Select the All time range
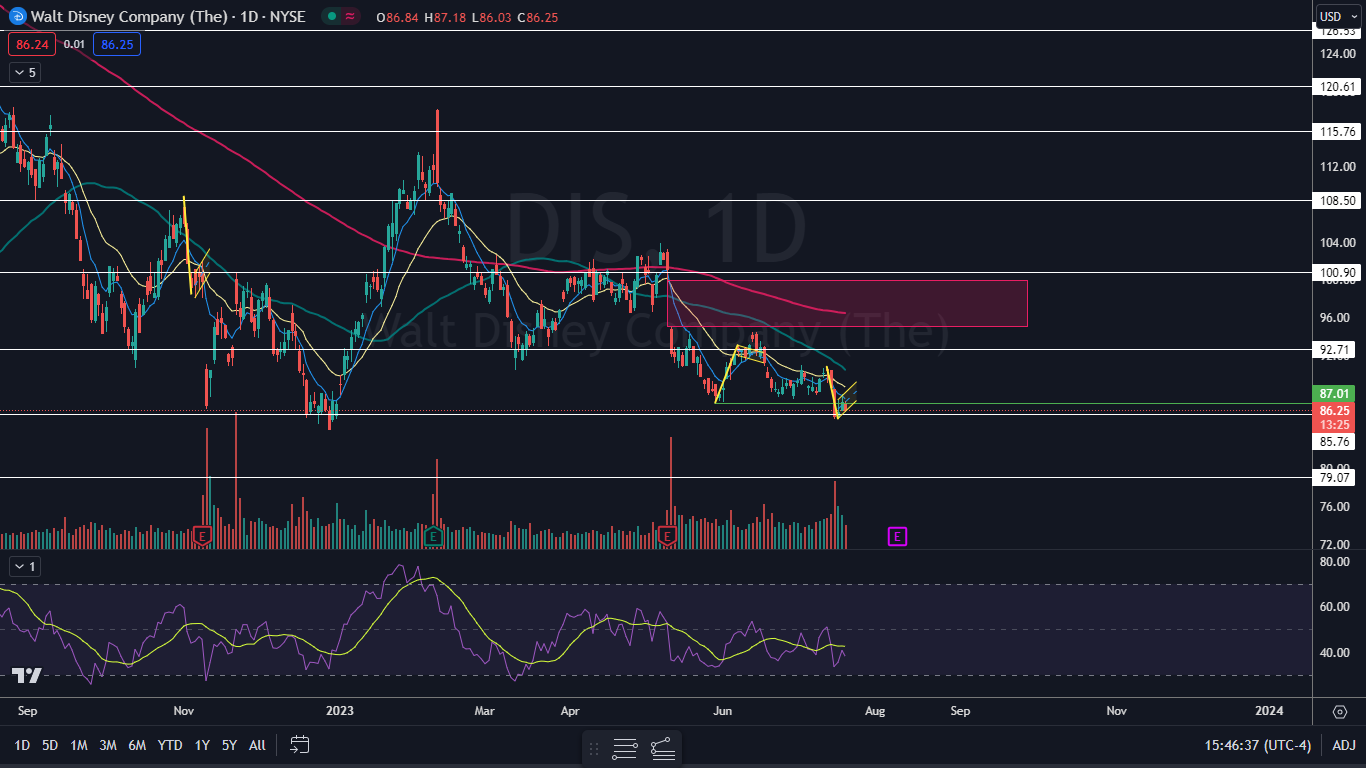 257,745
